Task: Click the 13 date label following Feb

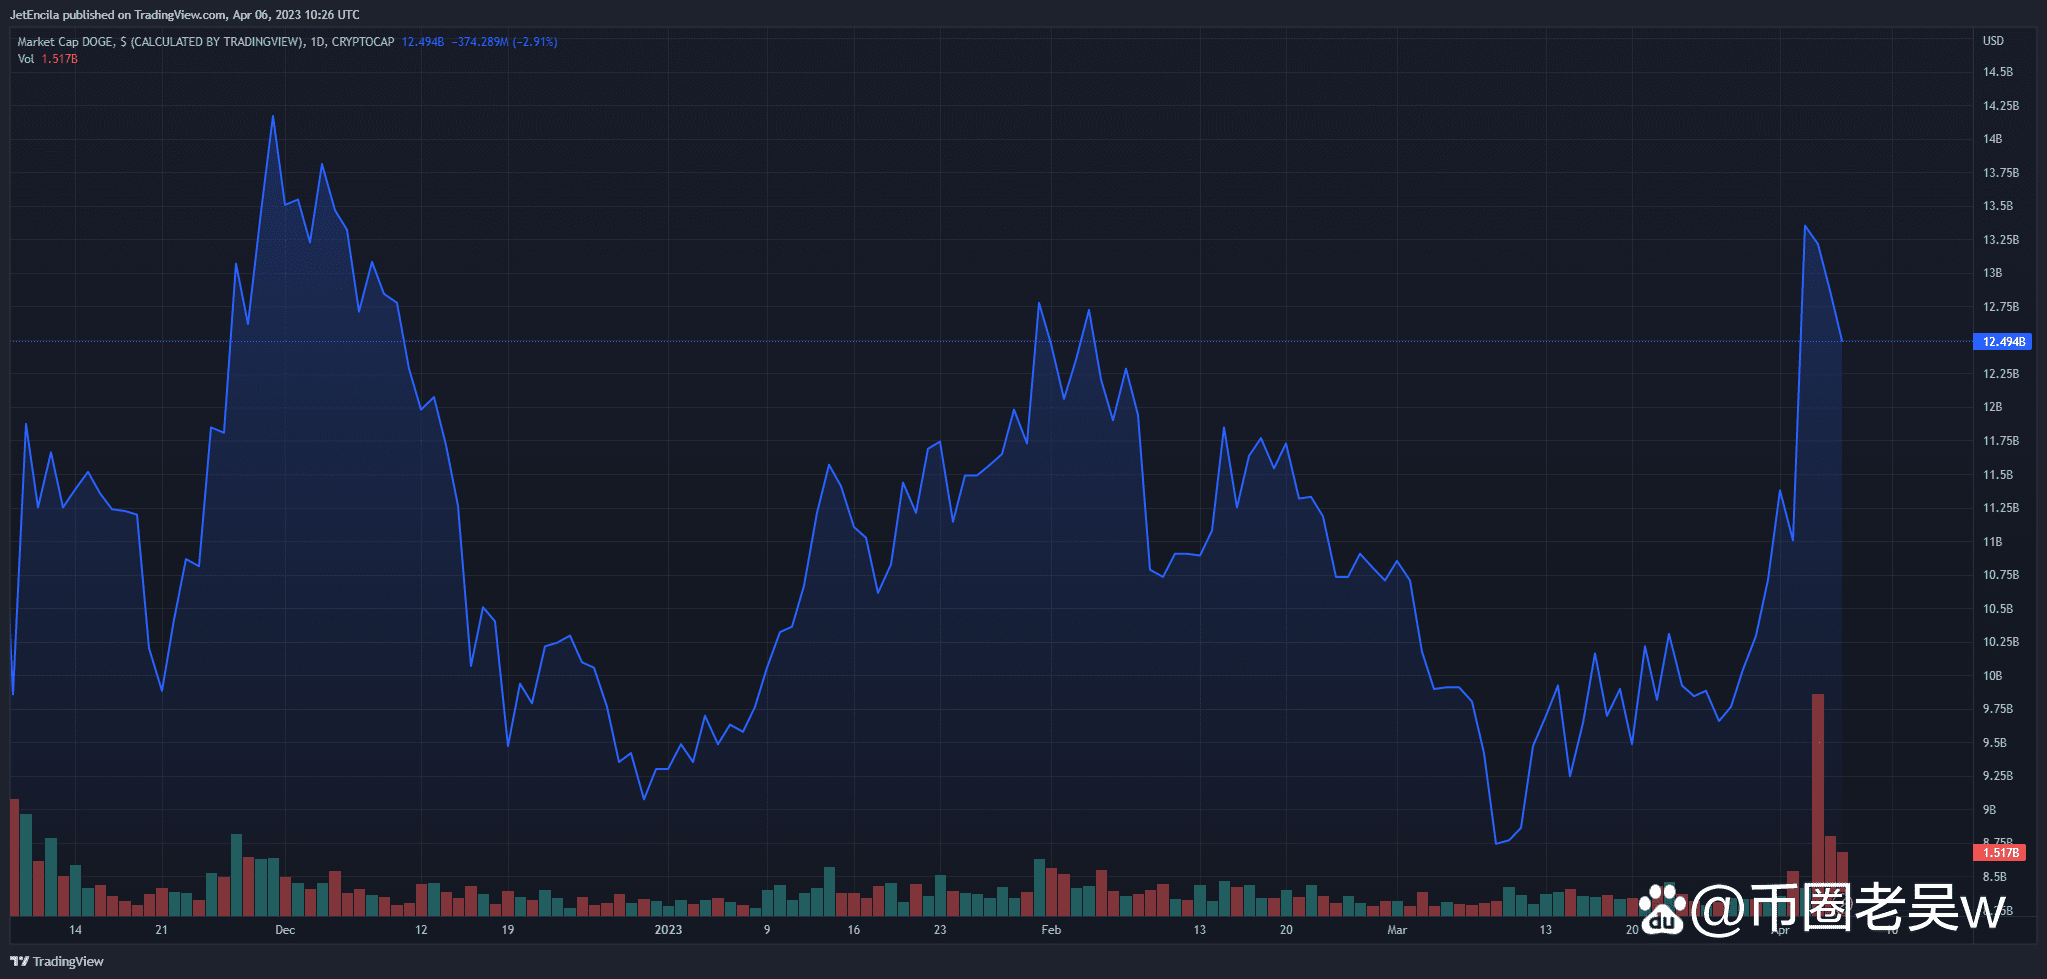Action: [1199, 930]
